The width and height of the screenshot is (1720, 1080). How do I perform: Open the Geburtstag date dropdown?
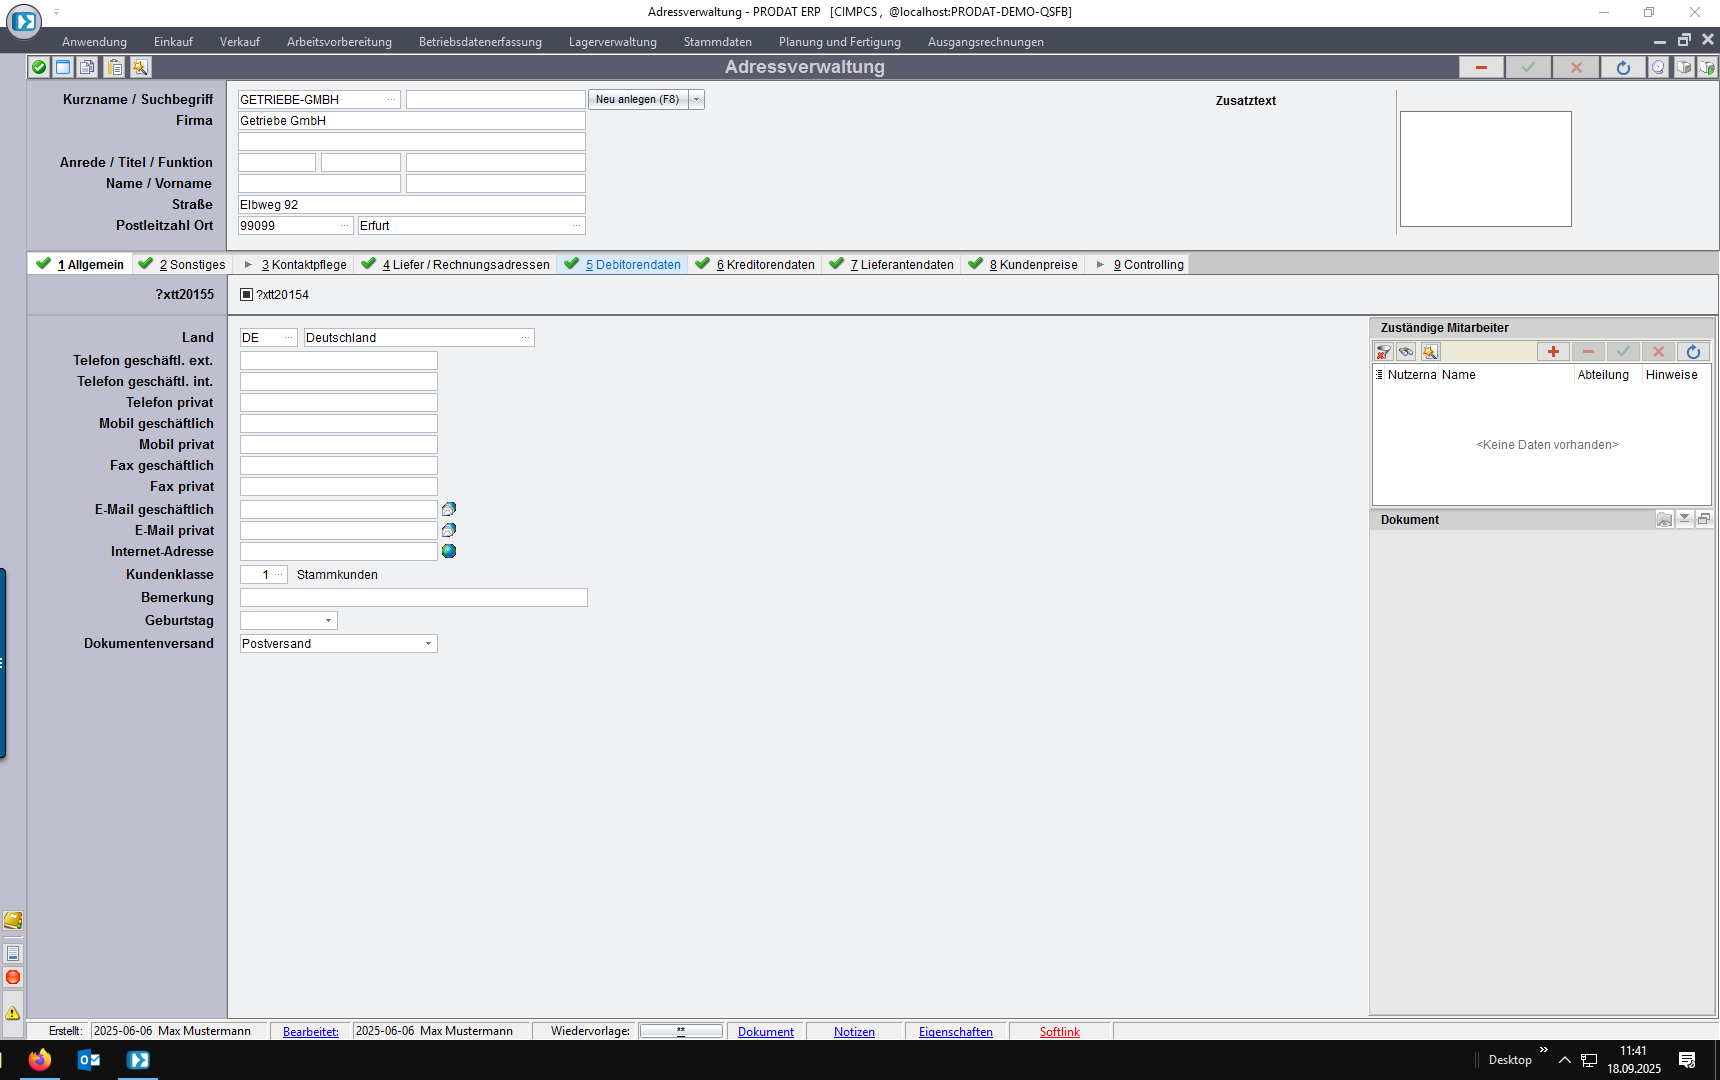tap(328, 621)
